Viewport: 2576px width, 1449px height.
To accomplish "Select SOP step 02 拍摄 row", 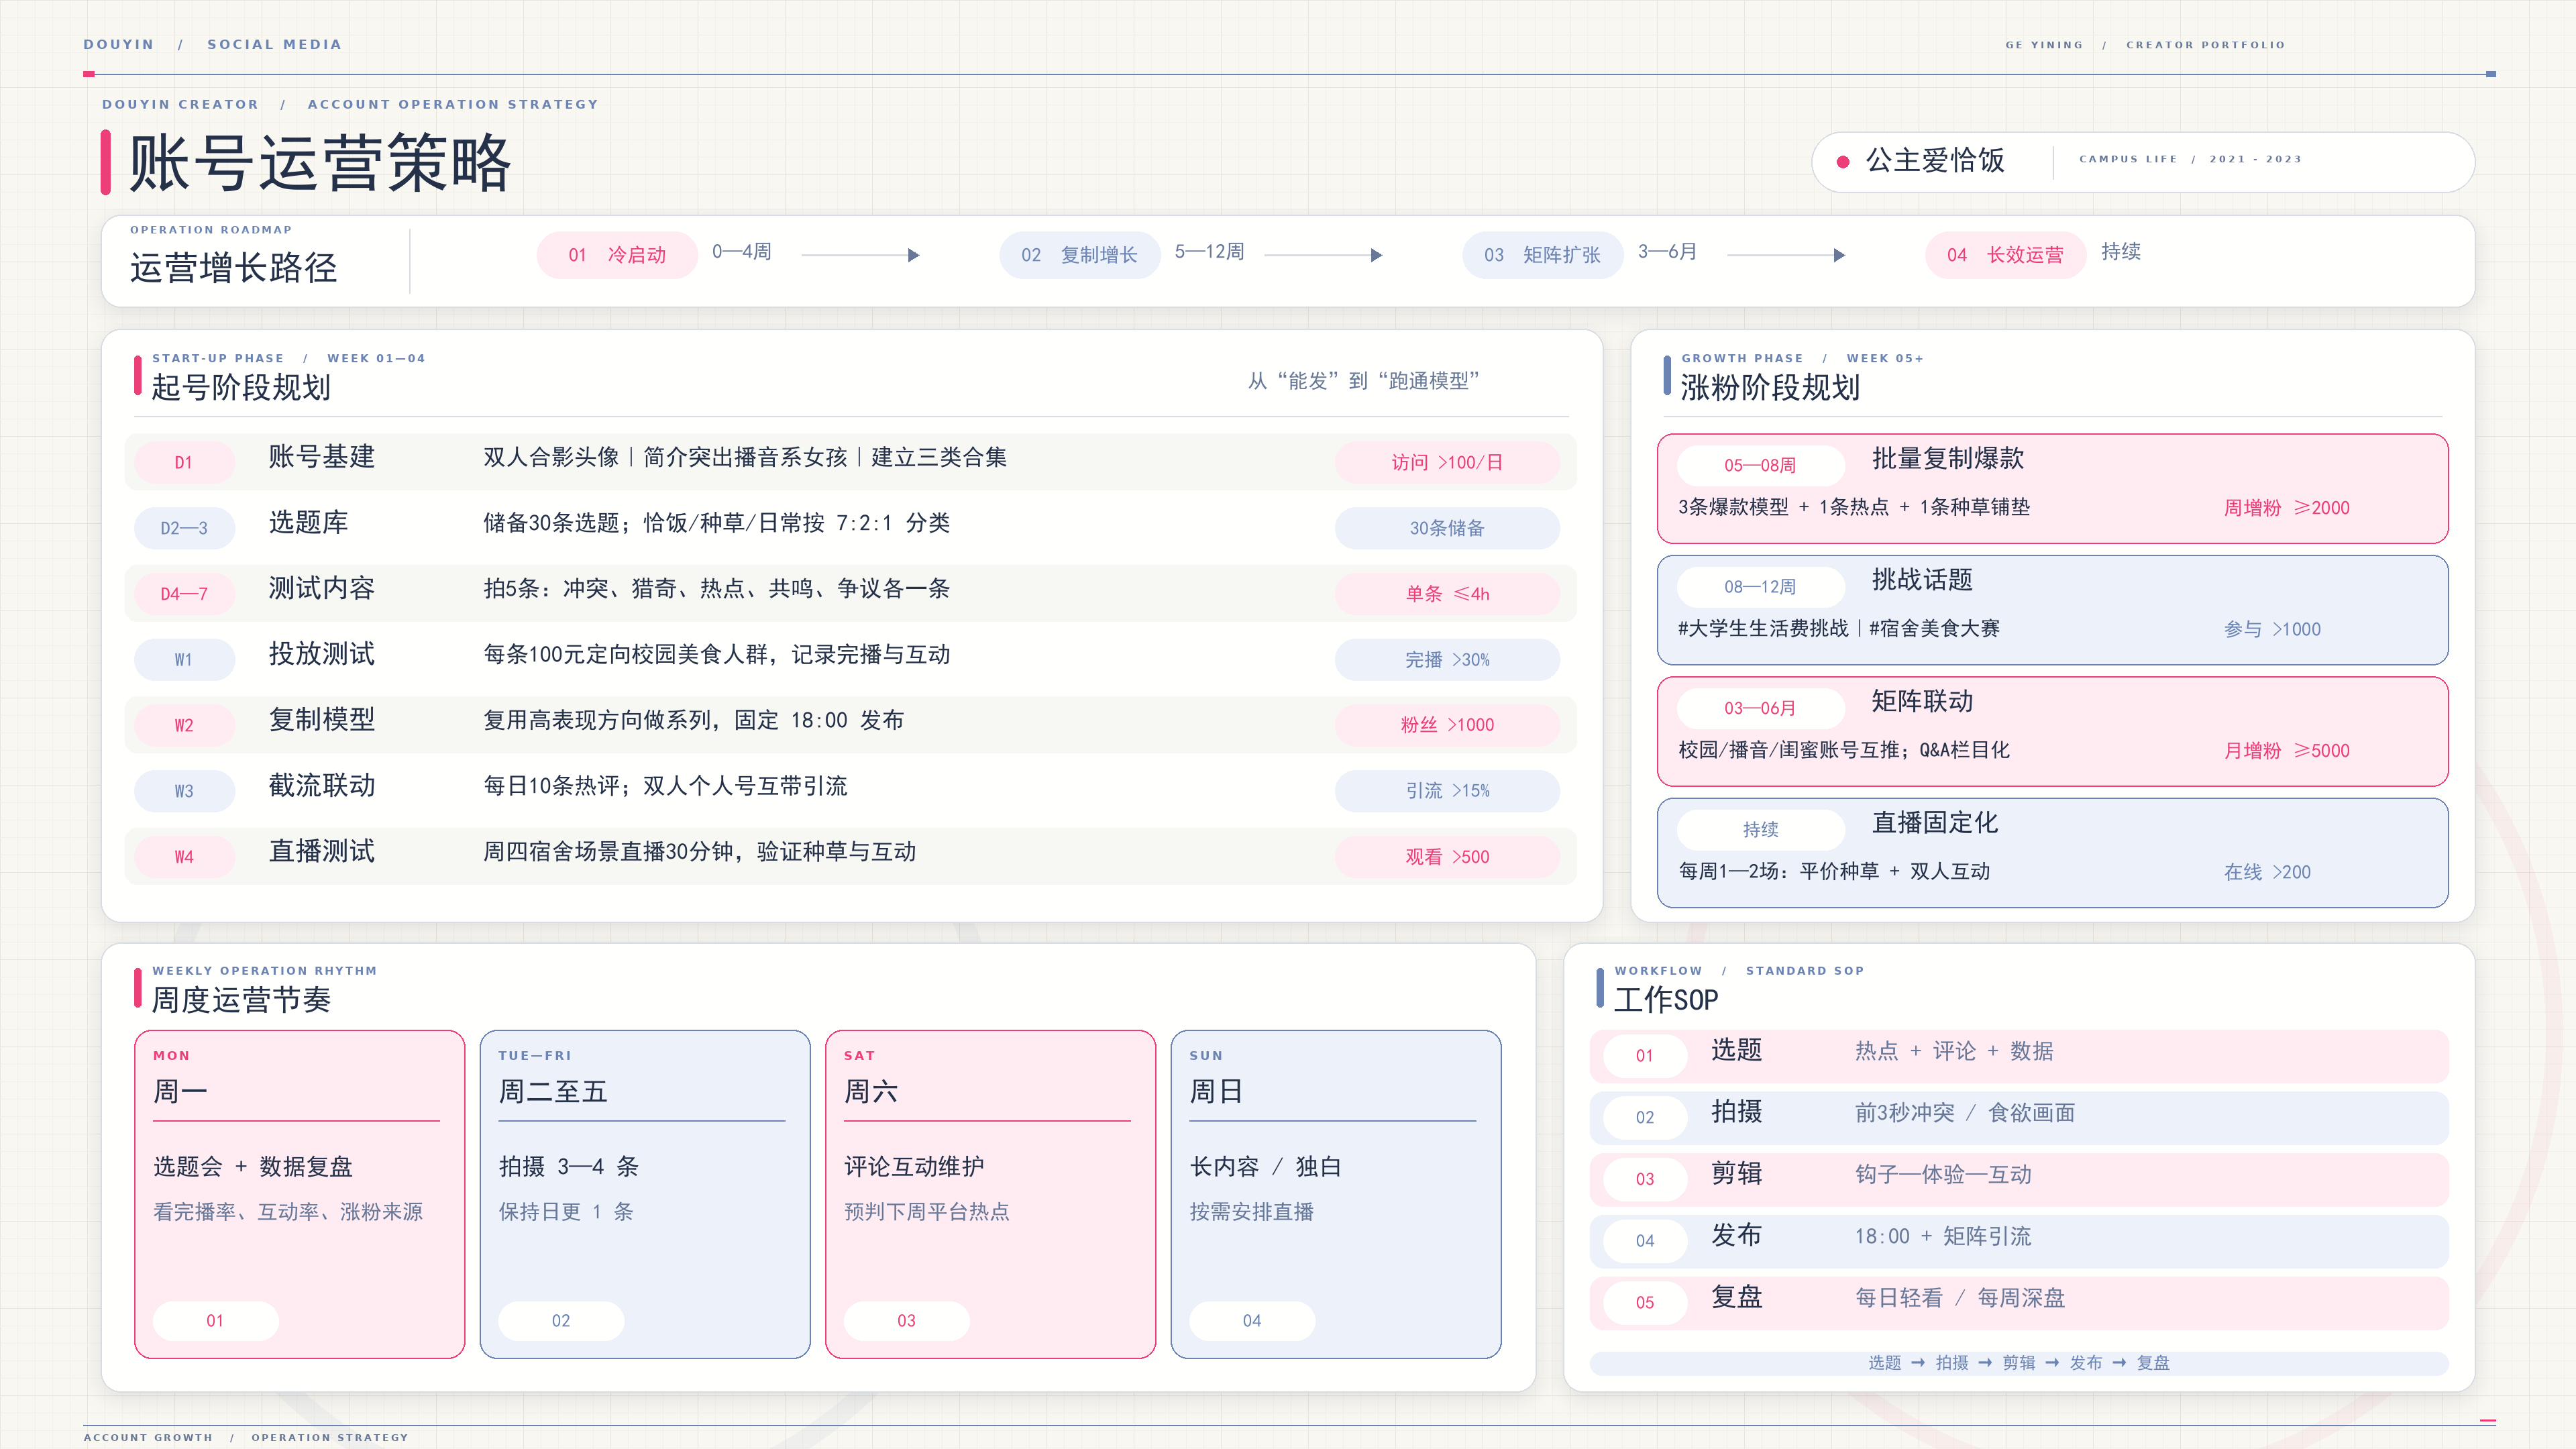I will point(2019,1118).
